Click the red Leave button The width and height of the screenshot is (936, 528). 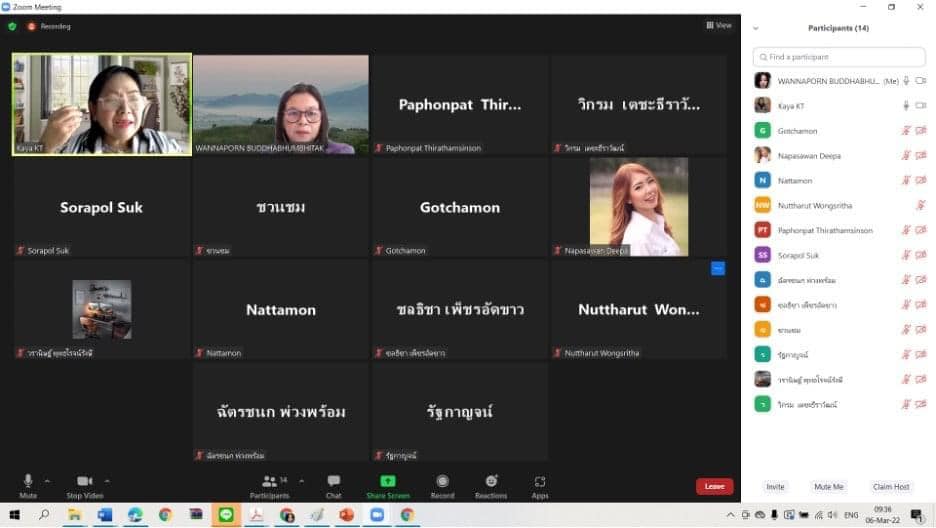(714, 486)
